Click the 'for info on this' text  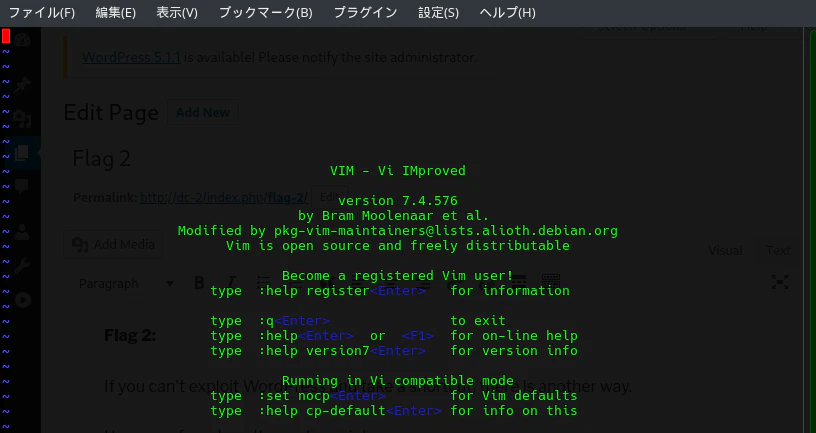pos(514,411)
